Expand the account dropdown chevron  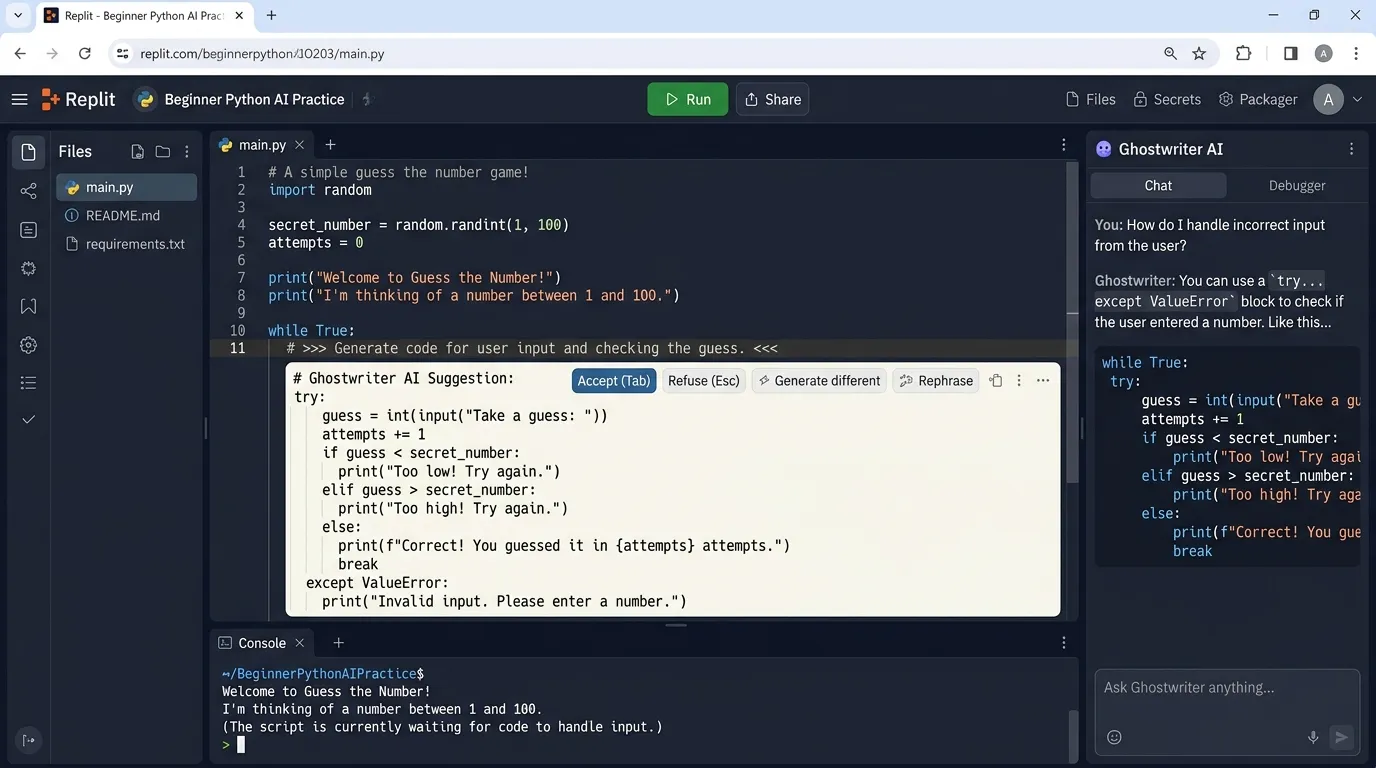1357,99
